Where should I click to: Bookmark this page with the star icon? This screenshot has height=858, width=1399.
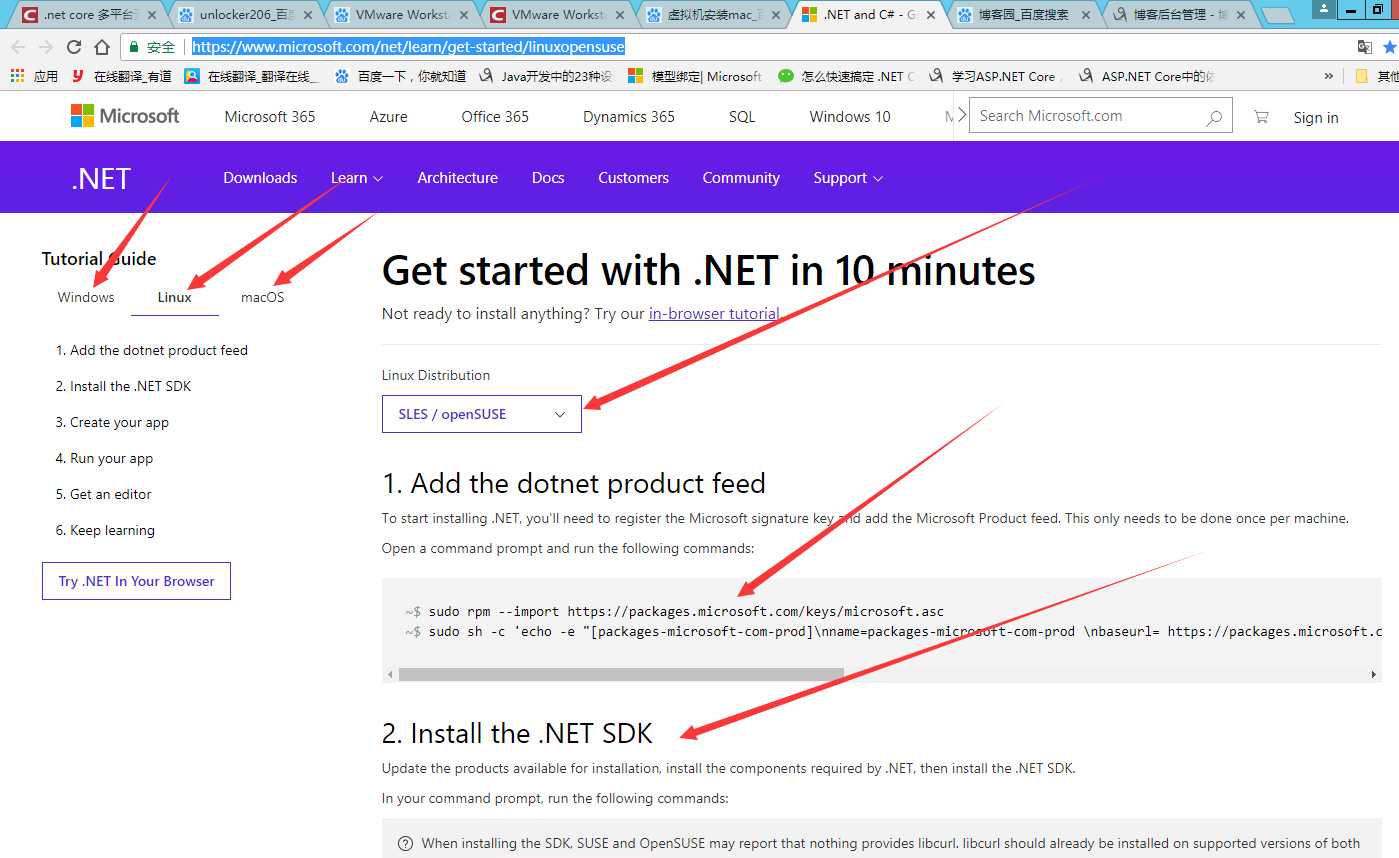pos(1389,47)
